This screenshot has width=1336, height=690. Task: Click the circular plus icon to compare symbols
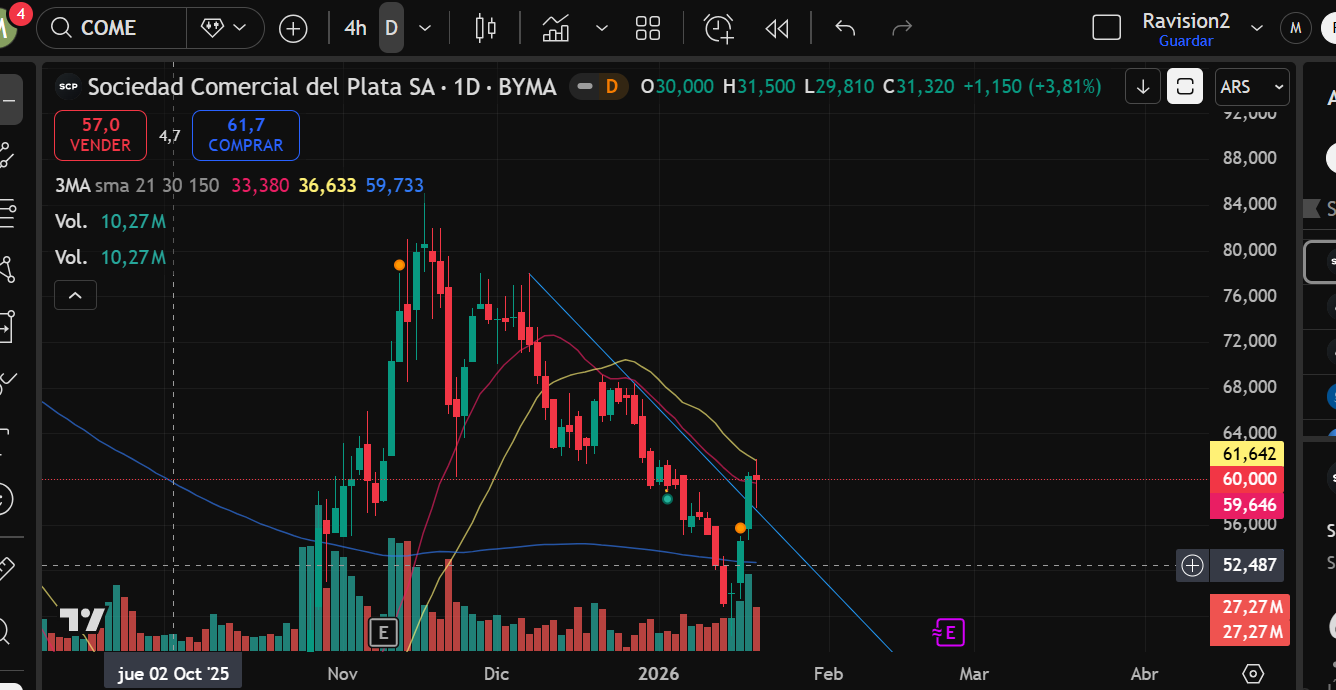pyautogui.click(x=293, y=27)
